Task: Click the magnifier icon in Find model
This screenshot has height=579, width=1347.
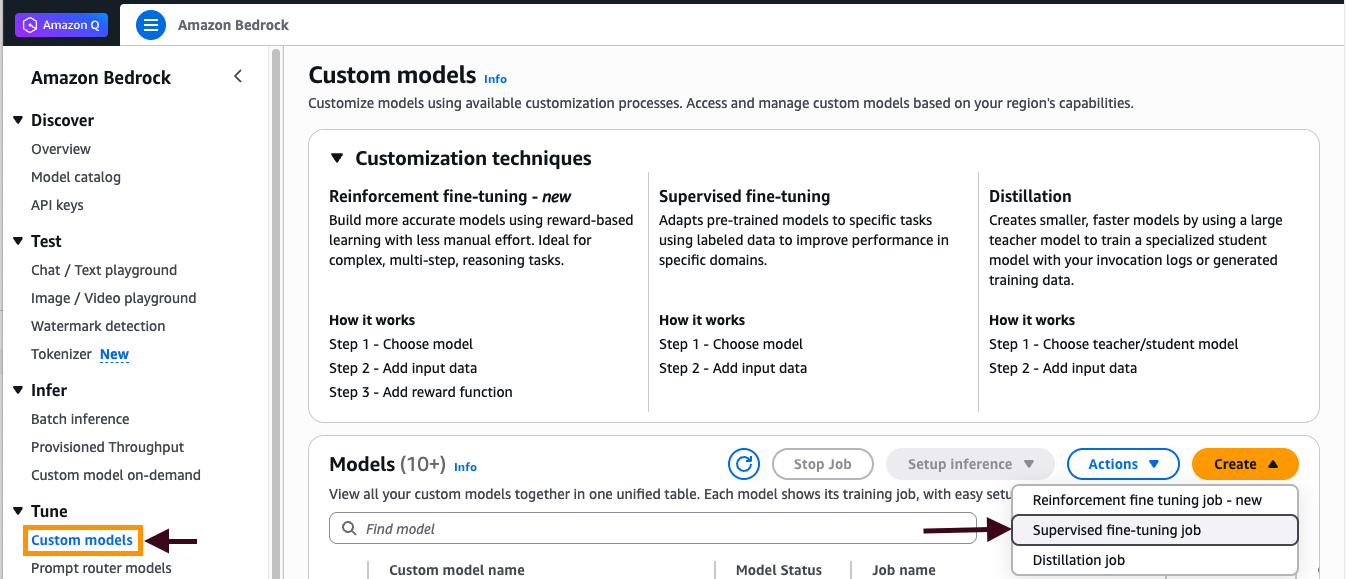Action: coord(348,528)
